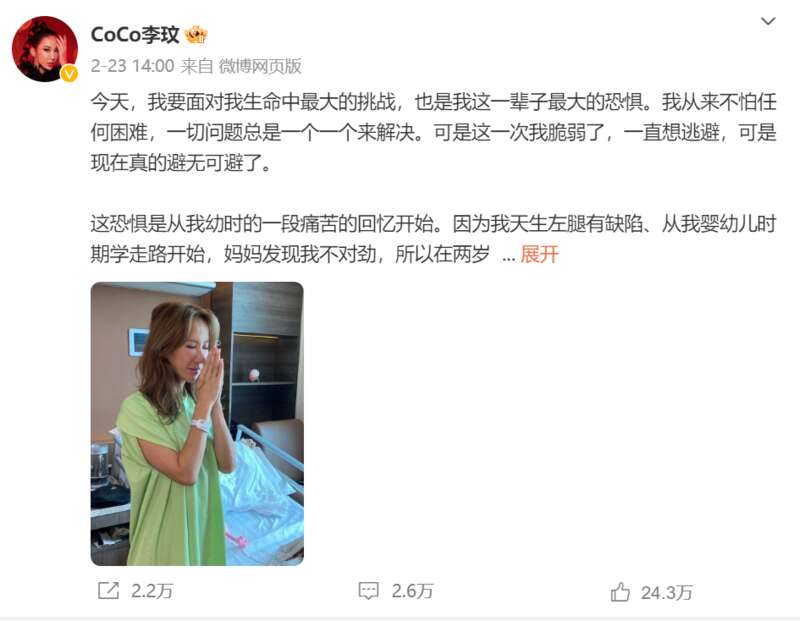Image resolution: width=800 pixels, height=621 pixels.
Task: Open the comment bubble icon
Action: (368, 591)
